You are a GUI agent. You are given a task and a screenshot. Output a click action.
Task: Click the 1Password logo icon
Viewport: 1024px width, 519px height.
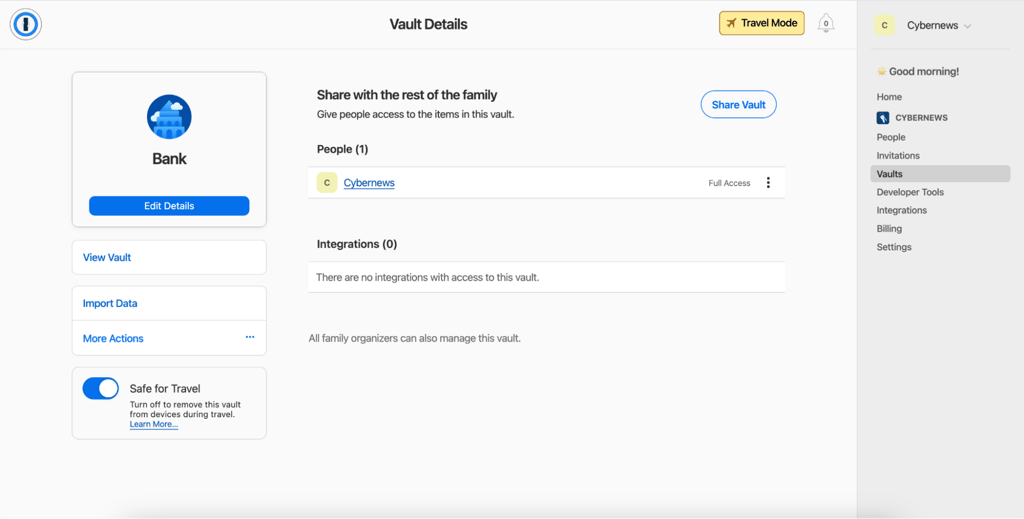(25, 25)
